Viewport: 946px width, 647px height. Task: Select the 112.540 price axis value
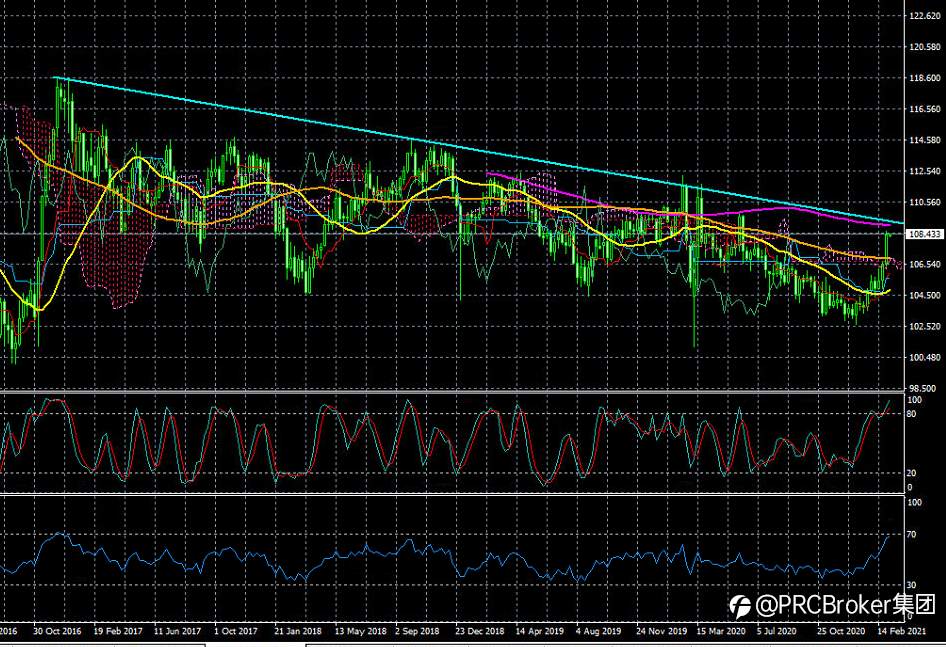[925, 171]
